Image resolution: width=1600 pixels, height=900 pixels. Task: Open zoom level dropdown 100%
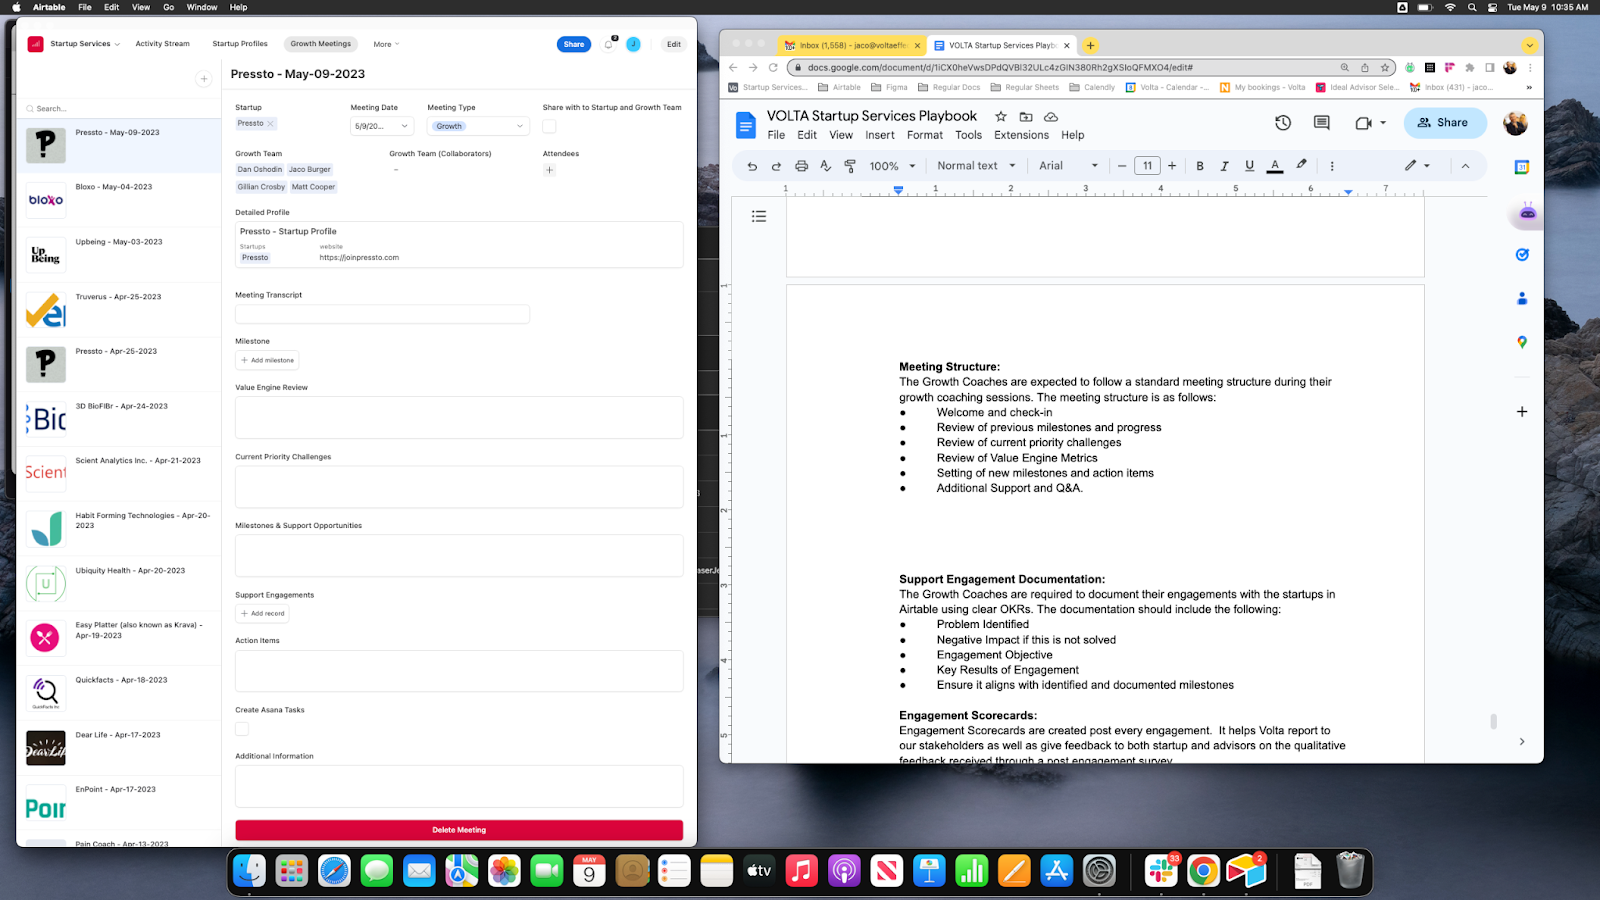click(x=892, y=166)
